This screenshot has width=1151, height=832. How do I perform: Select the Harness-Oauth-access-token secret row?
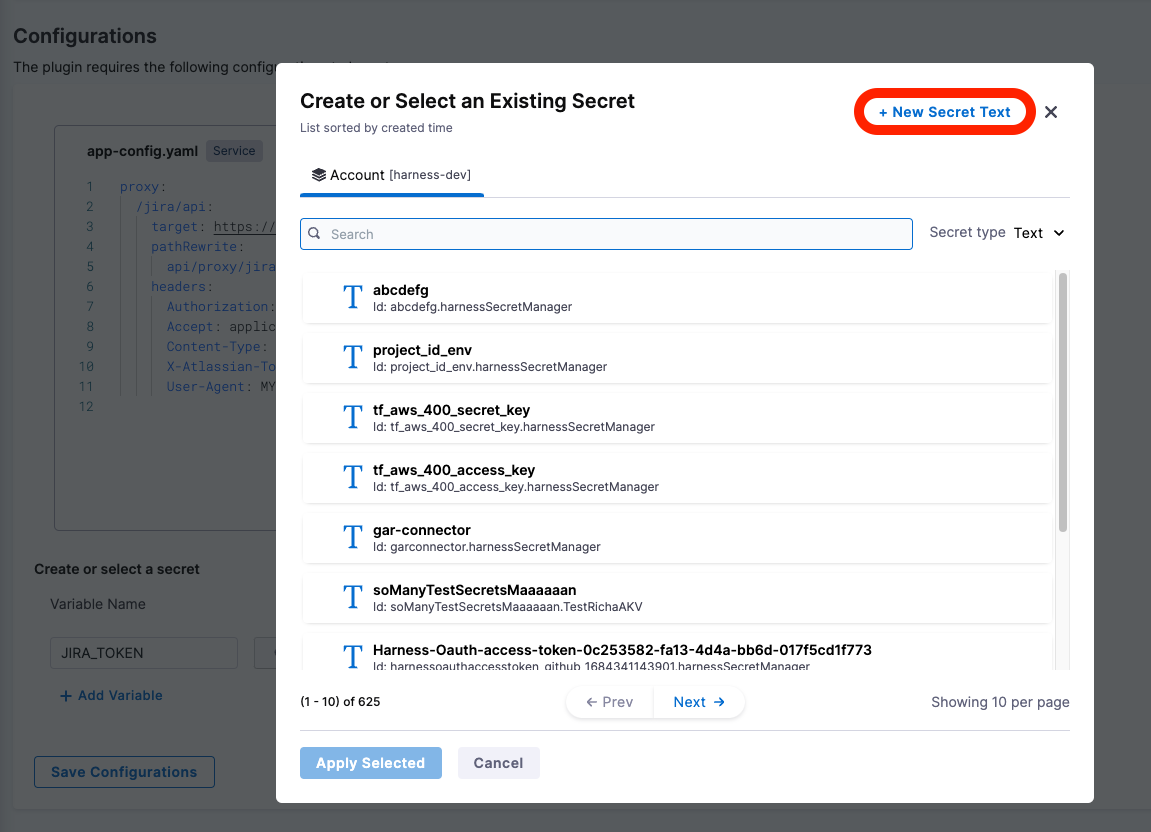tap(620, 652)
